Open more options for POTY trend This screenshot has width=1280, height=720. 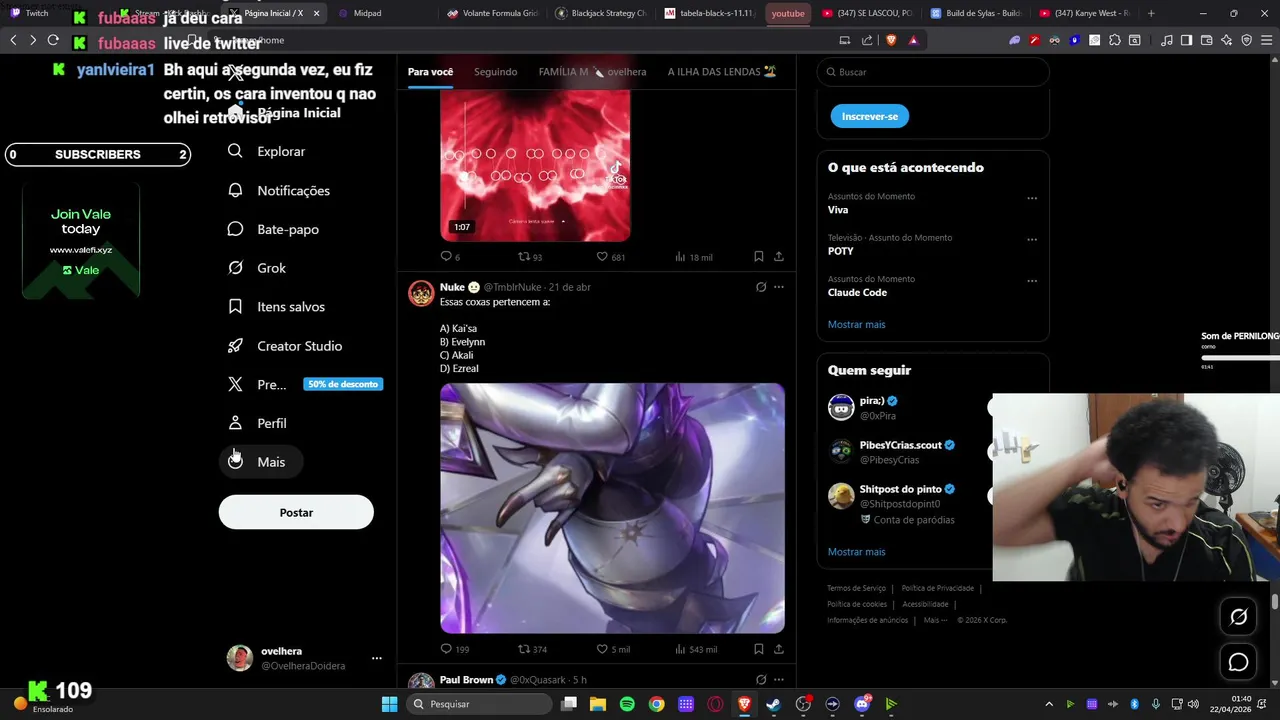coord(1032,240)
